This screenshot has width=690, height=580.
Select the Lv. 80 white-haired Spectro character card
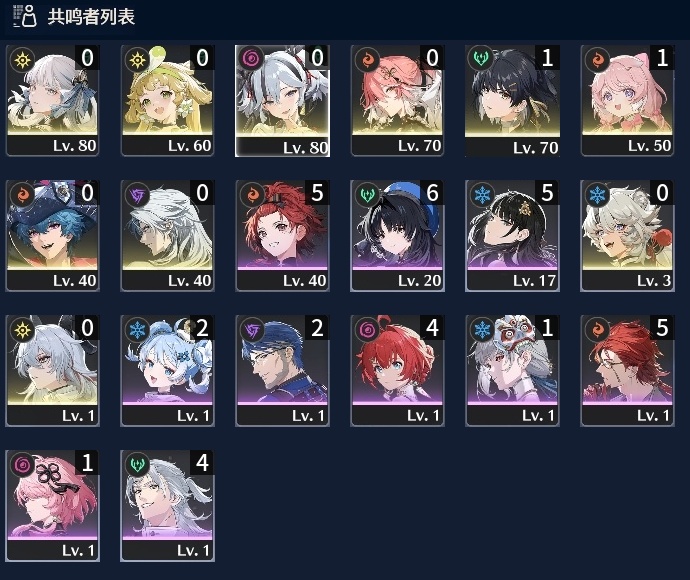pyautogui.click(x=52, y=100)
